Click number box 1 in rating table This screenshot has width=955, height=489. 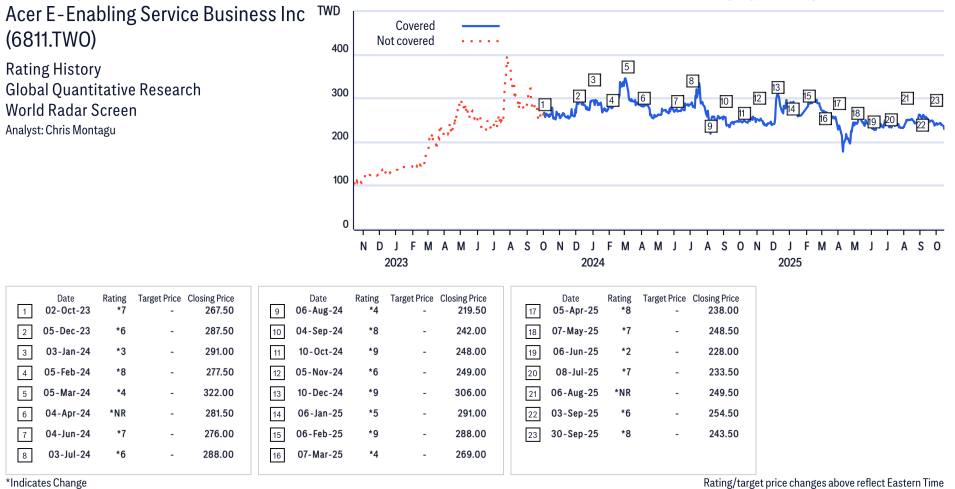point(24,311)
